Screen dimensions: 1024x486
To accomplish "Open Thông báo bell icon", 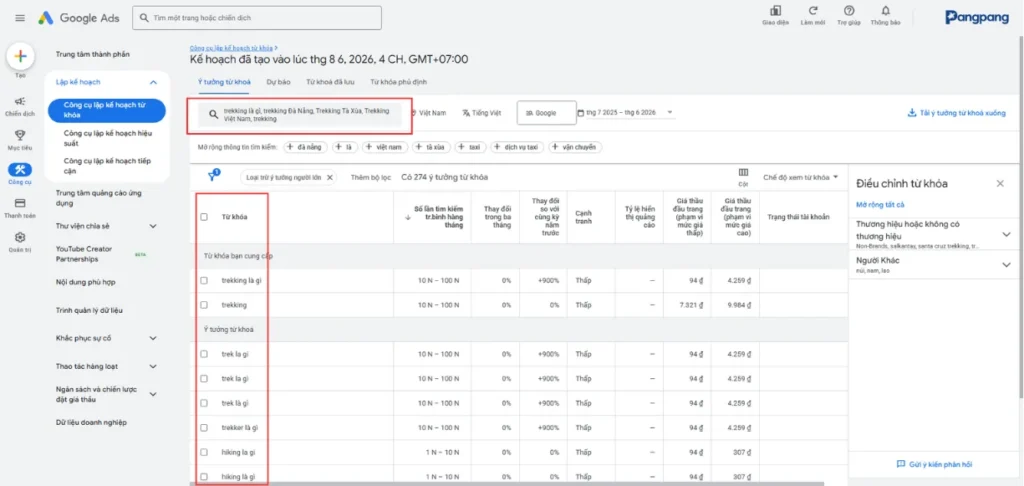I will click(886, 10).
